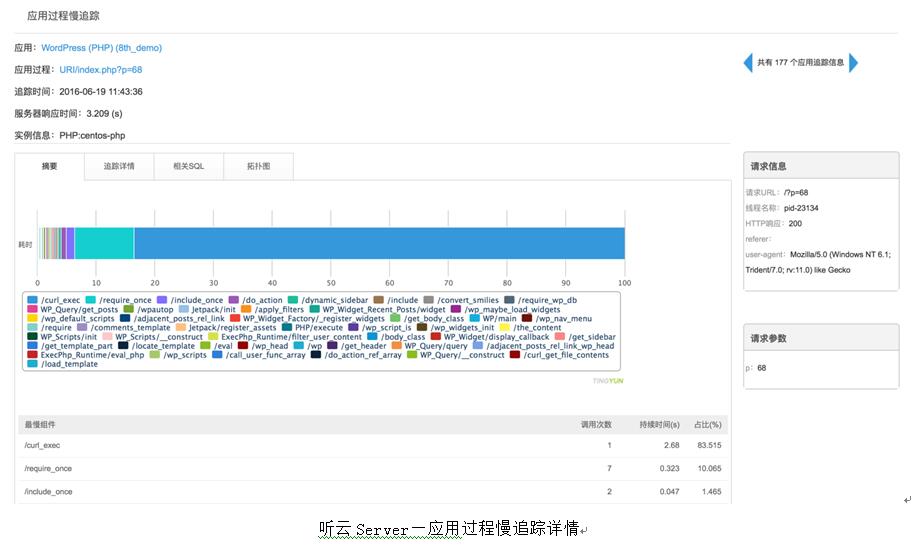Screen dimensions: 915x559
Task: Click the cyan /require_once bar segment
Action: click(x=104, y=243)
